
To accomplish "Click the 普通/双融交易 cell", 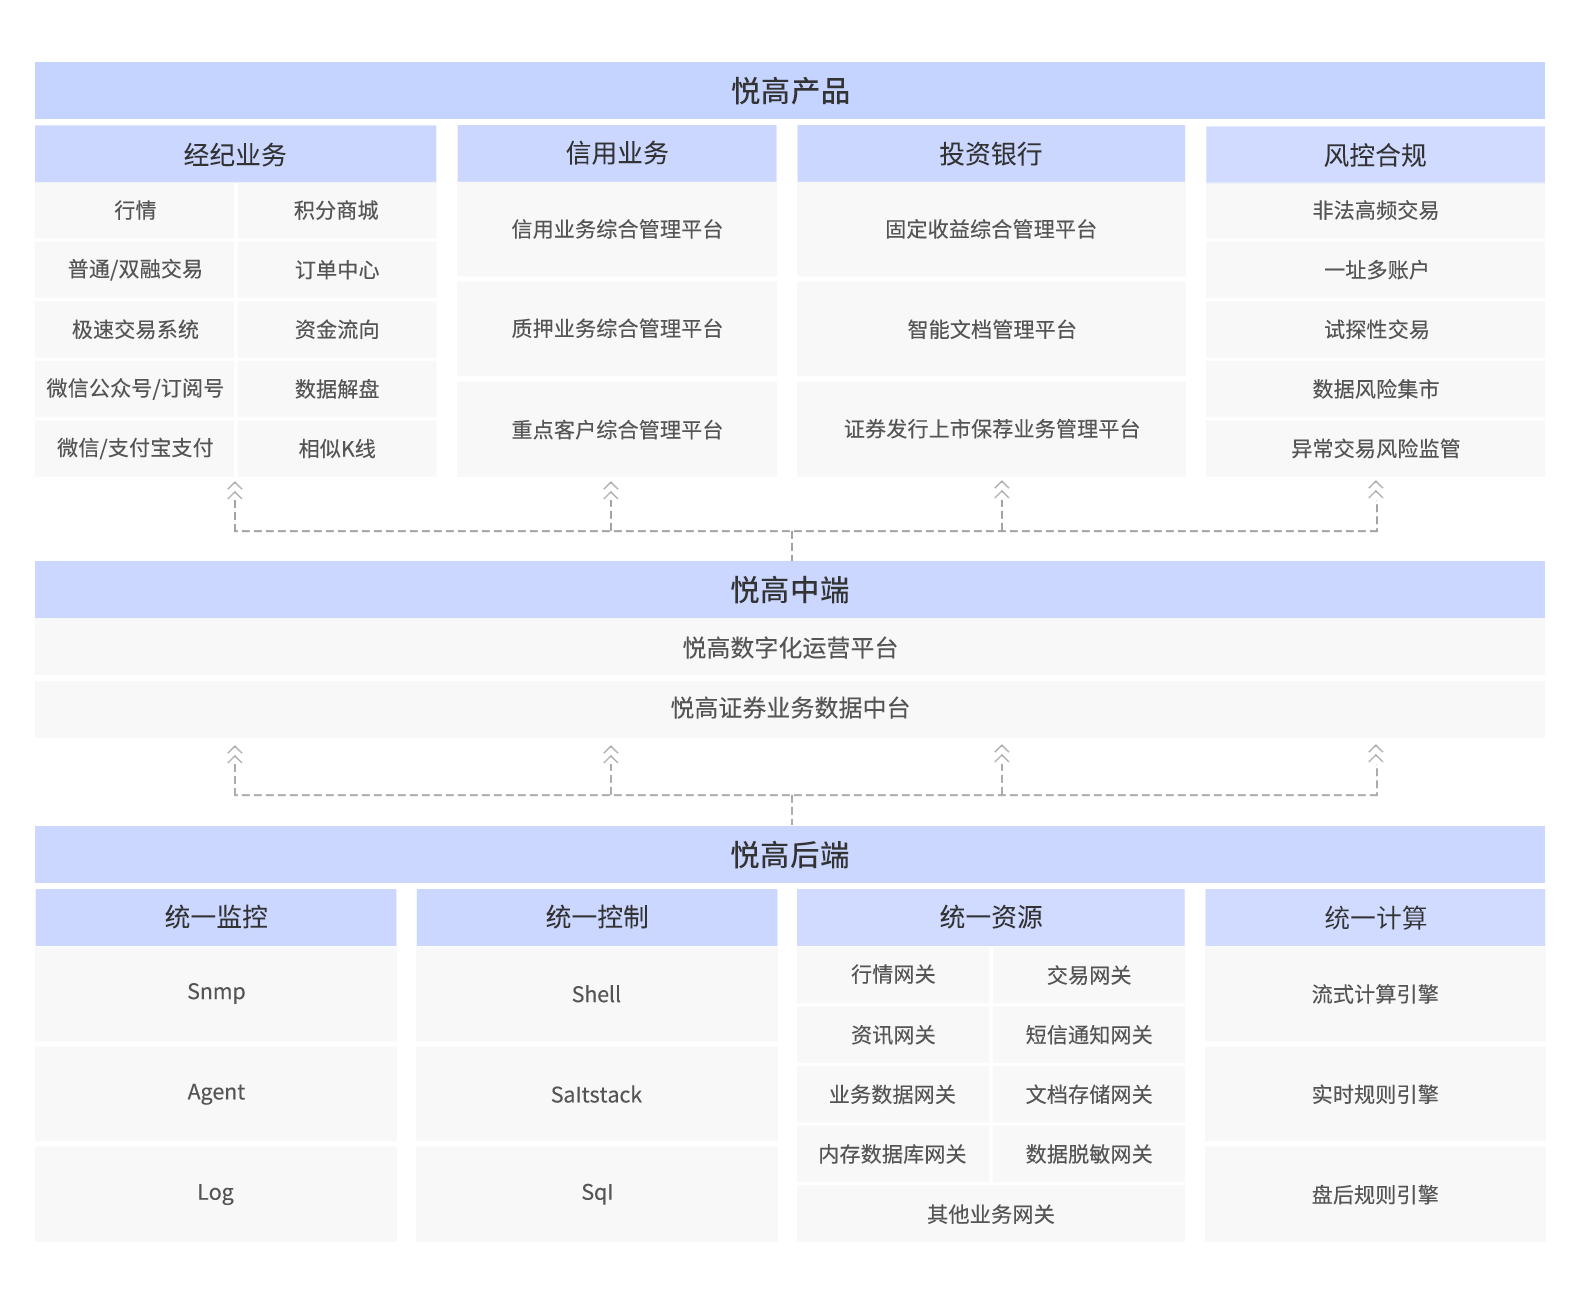I will coord(135,270).
